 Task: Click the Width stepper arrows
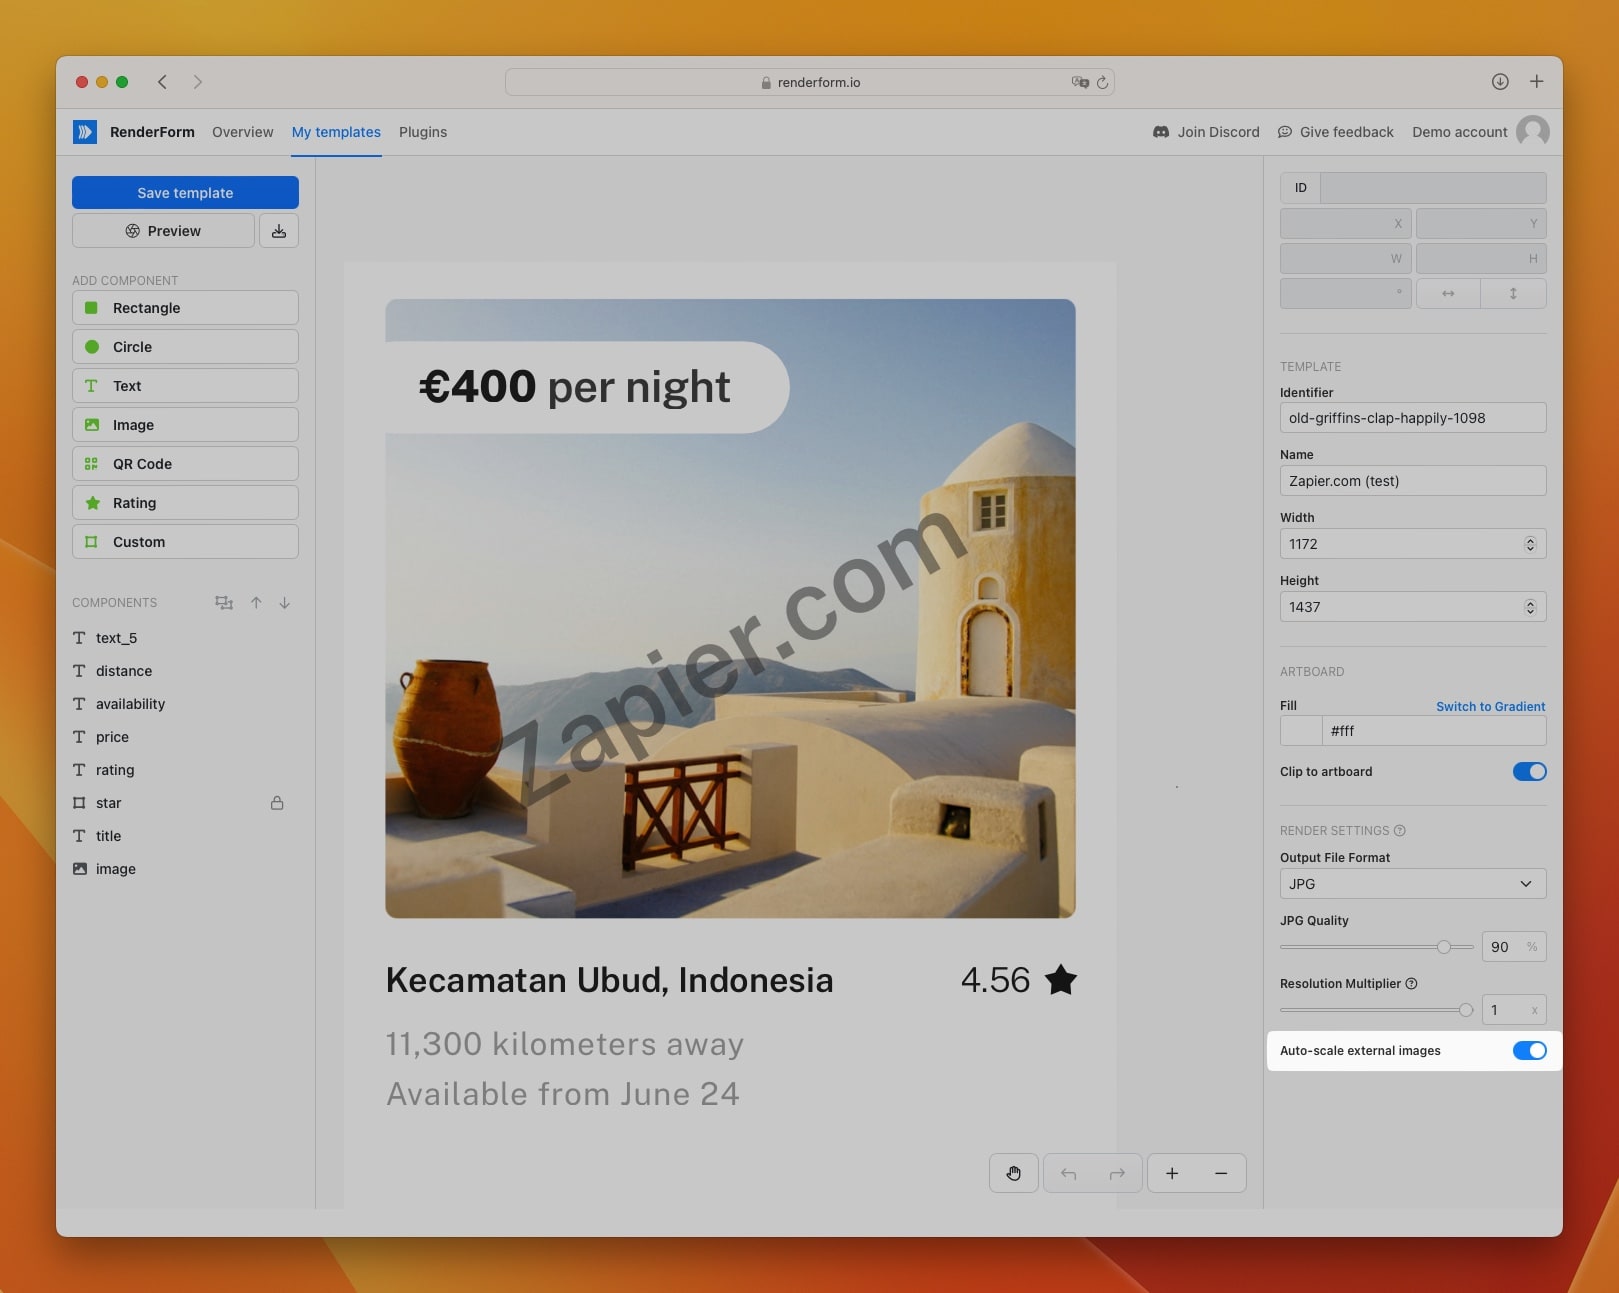click(1530, 544)
